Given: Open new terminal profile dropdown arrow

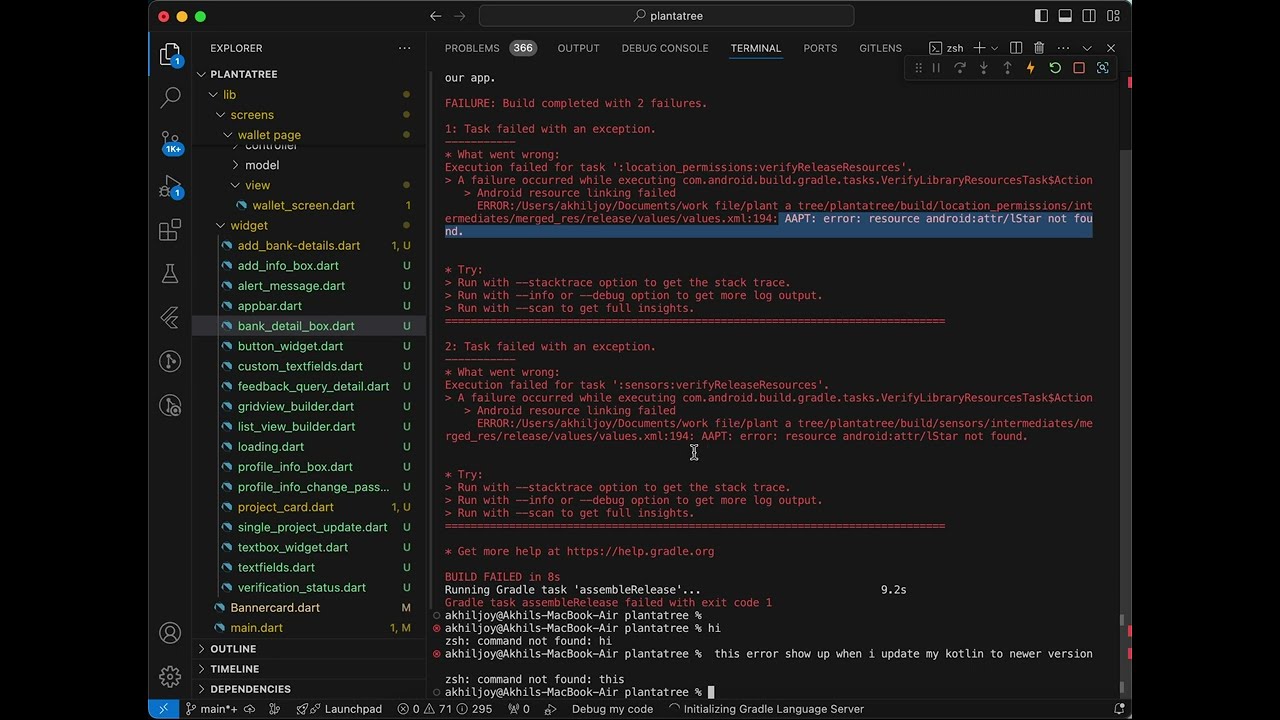Looking at the screenshot, I should [x=994, y=48].
